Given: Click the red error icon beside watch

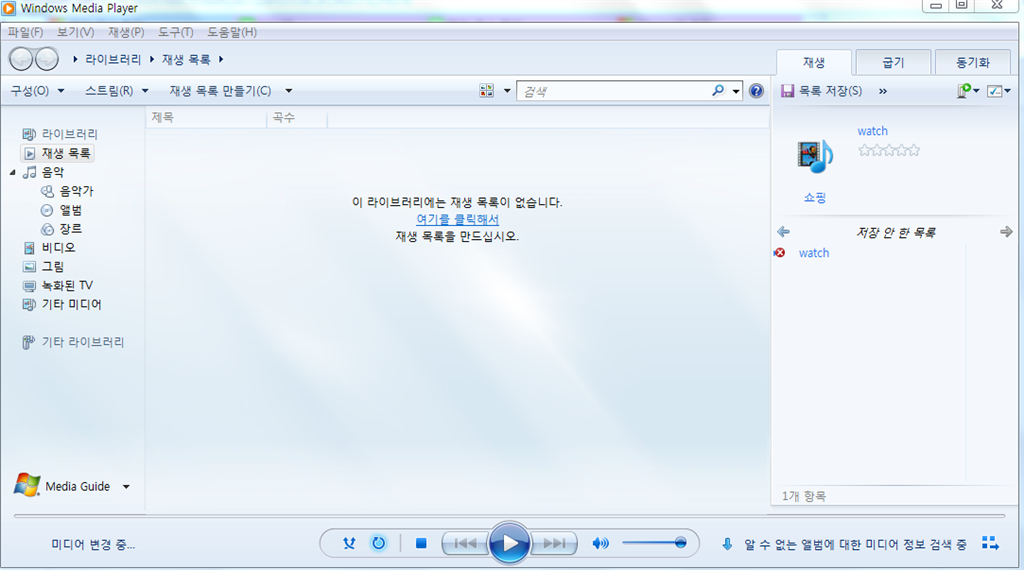Looking at the screenshot, I should (x=780, y=253).
